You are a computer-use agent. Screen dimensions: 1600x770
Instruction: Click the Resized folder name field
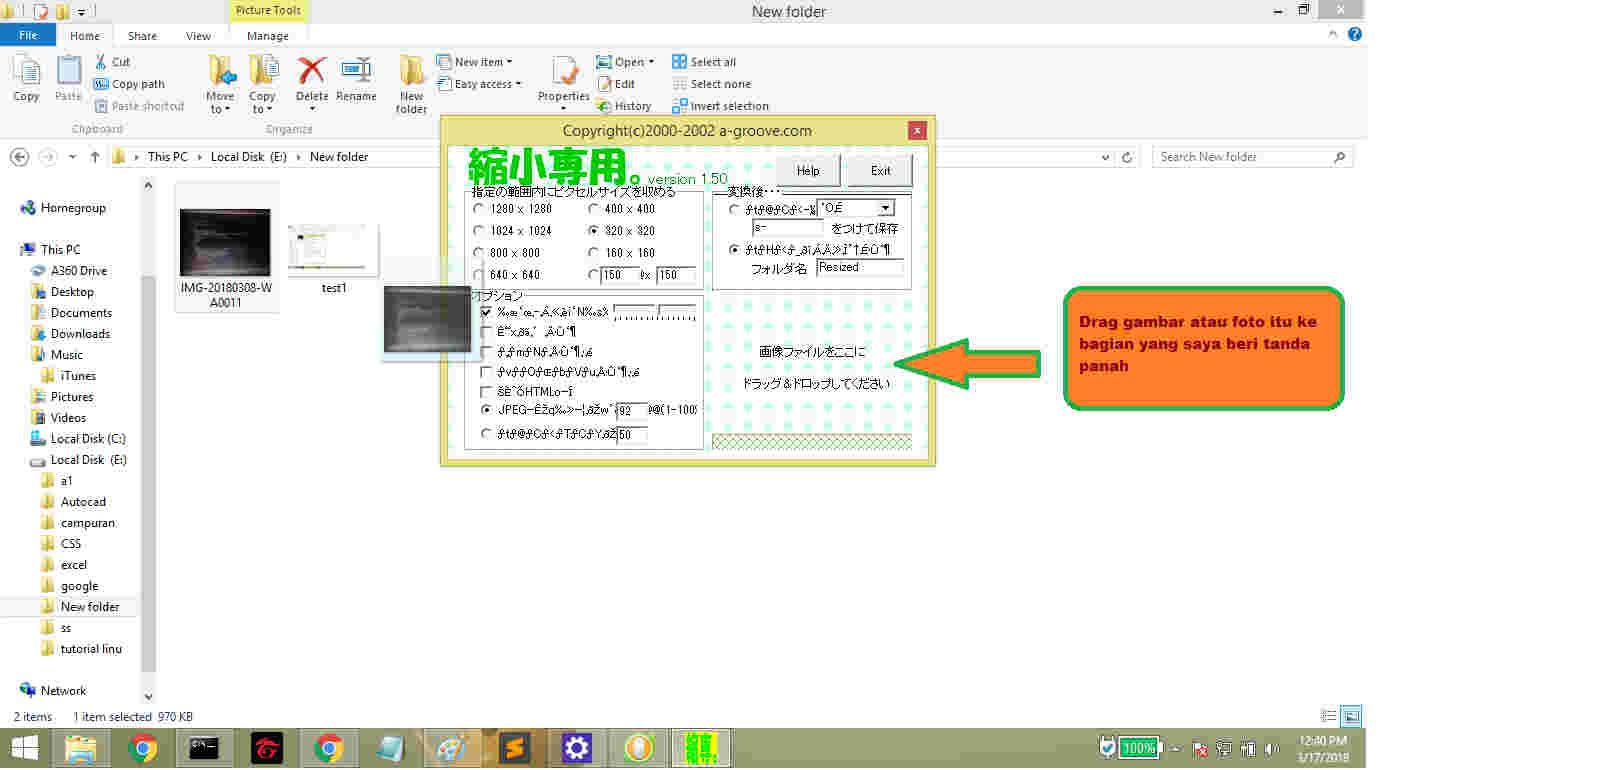click(x=860, y=268)
